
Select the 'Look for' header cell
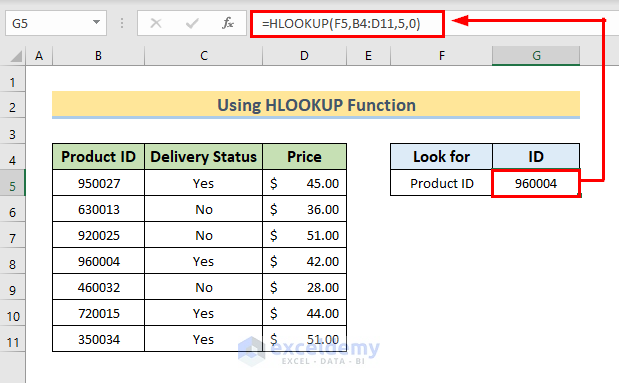pyautogui.click(x=441, y=157)
